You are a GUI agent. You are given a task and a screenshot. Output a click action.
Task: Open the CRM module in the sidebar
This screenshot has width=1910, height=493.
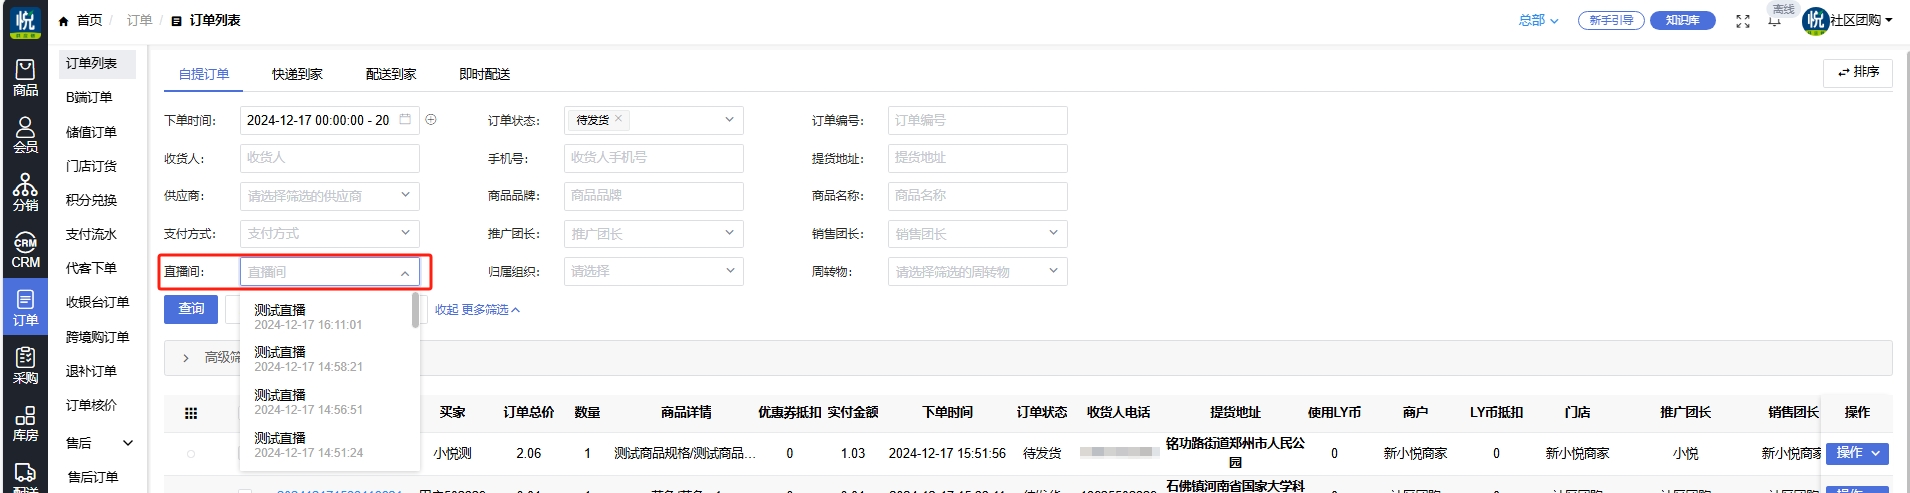[25, 251]
